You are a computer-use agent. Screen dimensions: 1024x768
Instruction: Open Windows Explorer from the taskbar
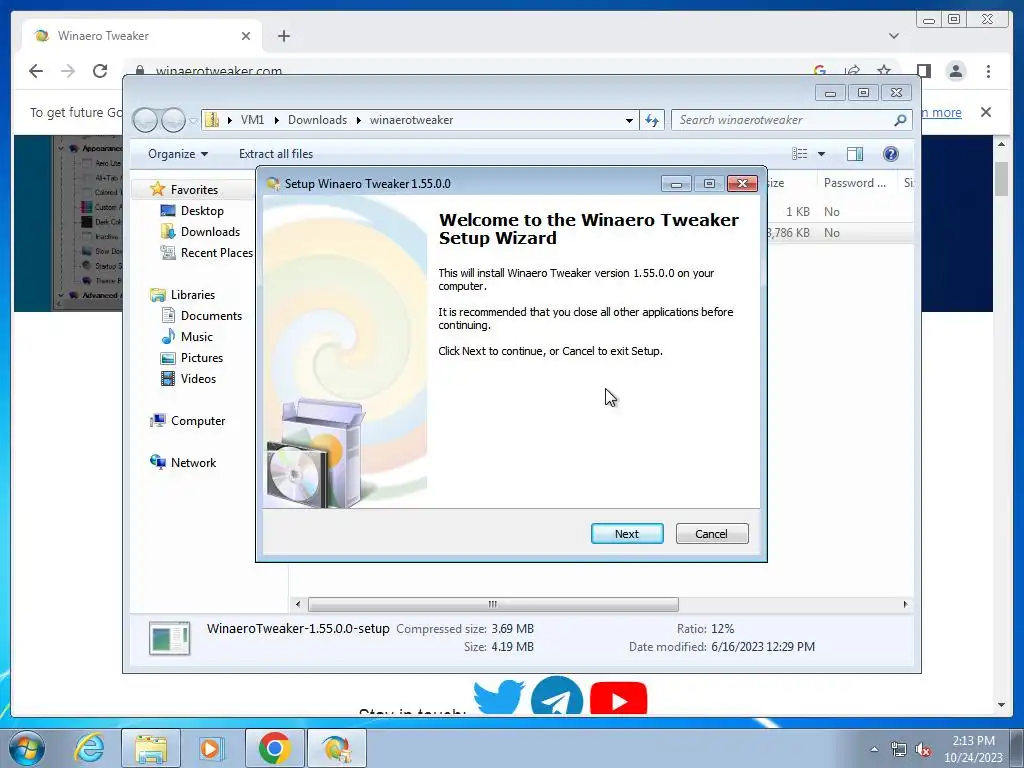[x=151, y=748]
